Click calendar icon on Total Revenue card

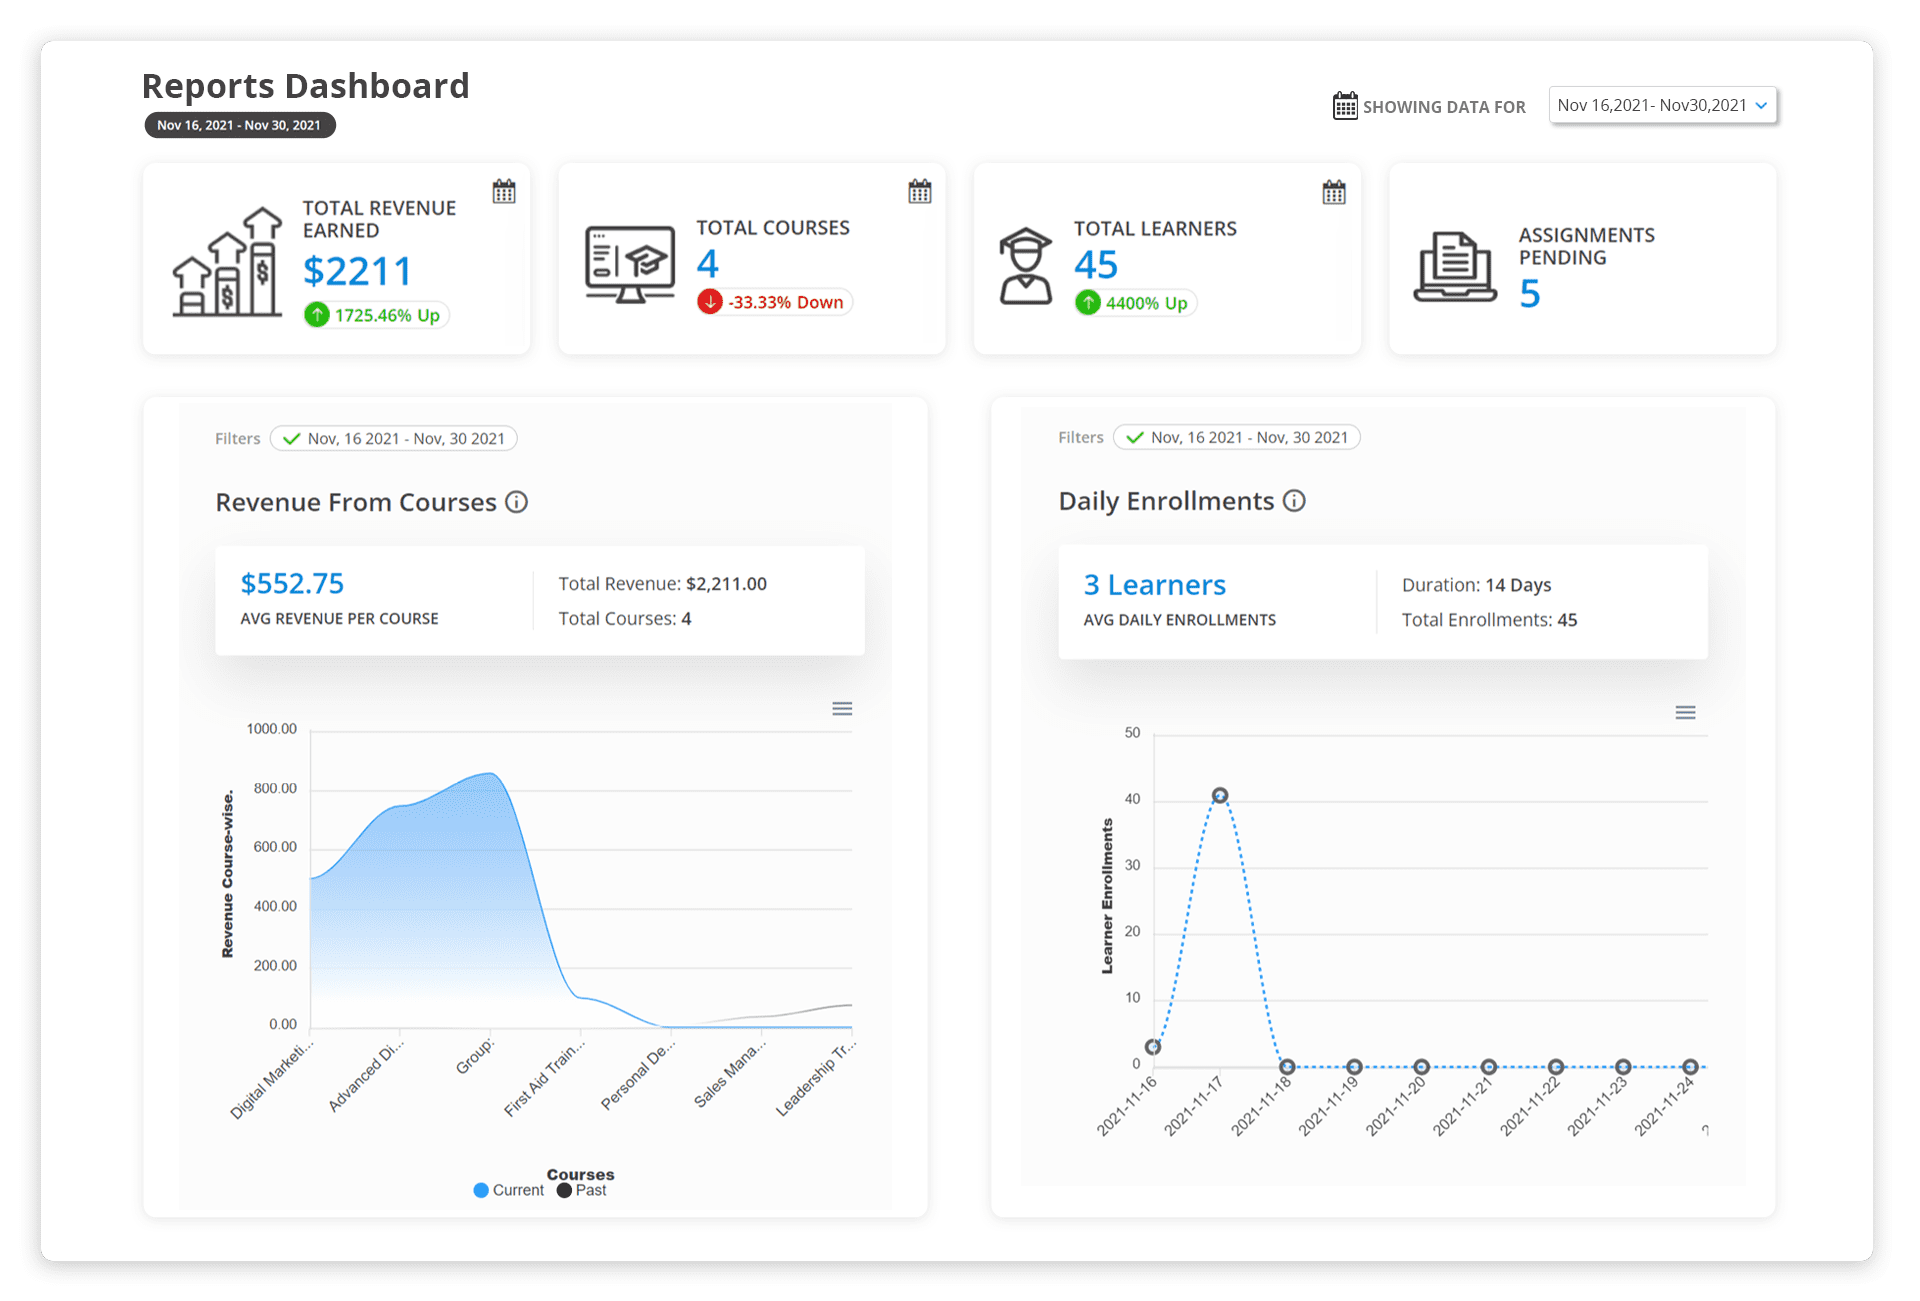(x=504, y=192)
